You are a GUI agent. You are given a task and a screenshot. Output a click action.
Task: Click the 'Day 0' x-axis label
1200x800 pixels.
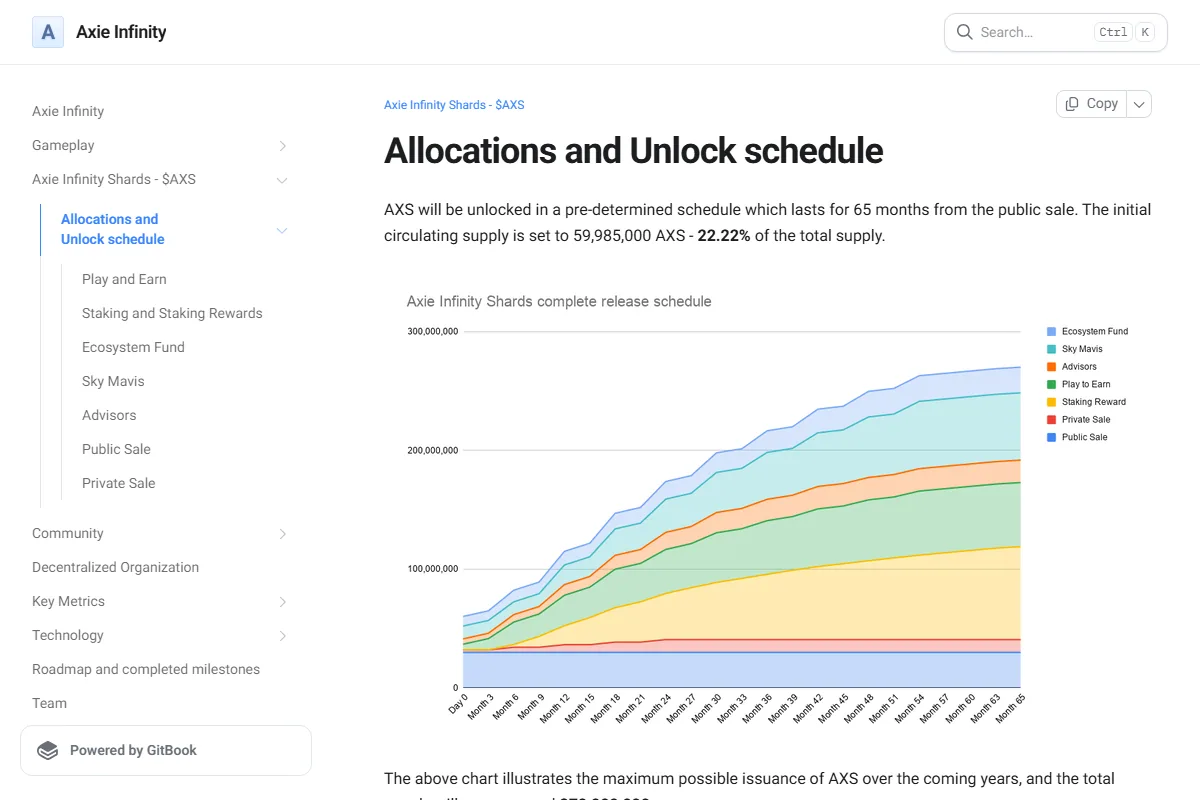pyautogui.click(x=457, y=704)
